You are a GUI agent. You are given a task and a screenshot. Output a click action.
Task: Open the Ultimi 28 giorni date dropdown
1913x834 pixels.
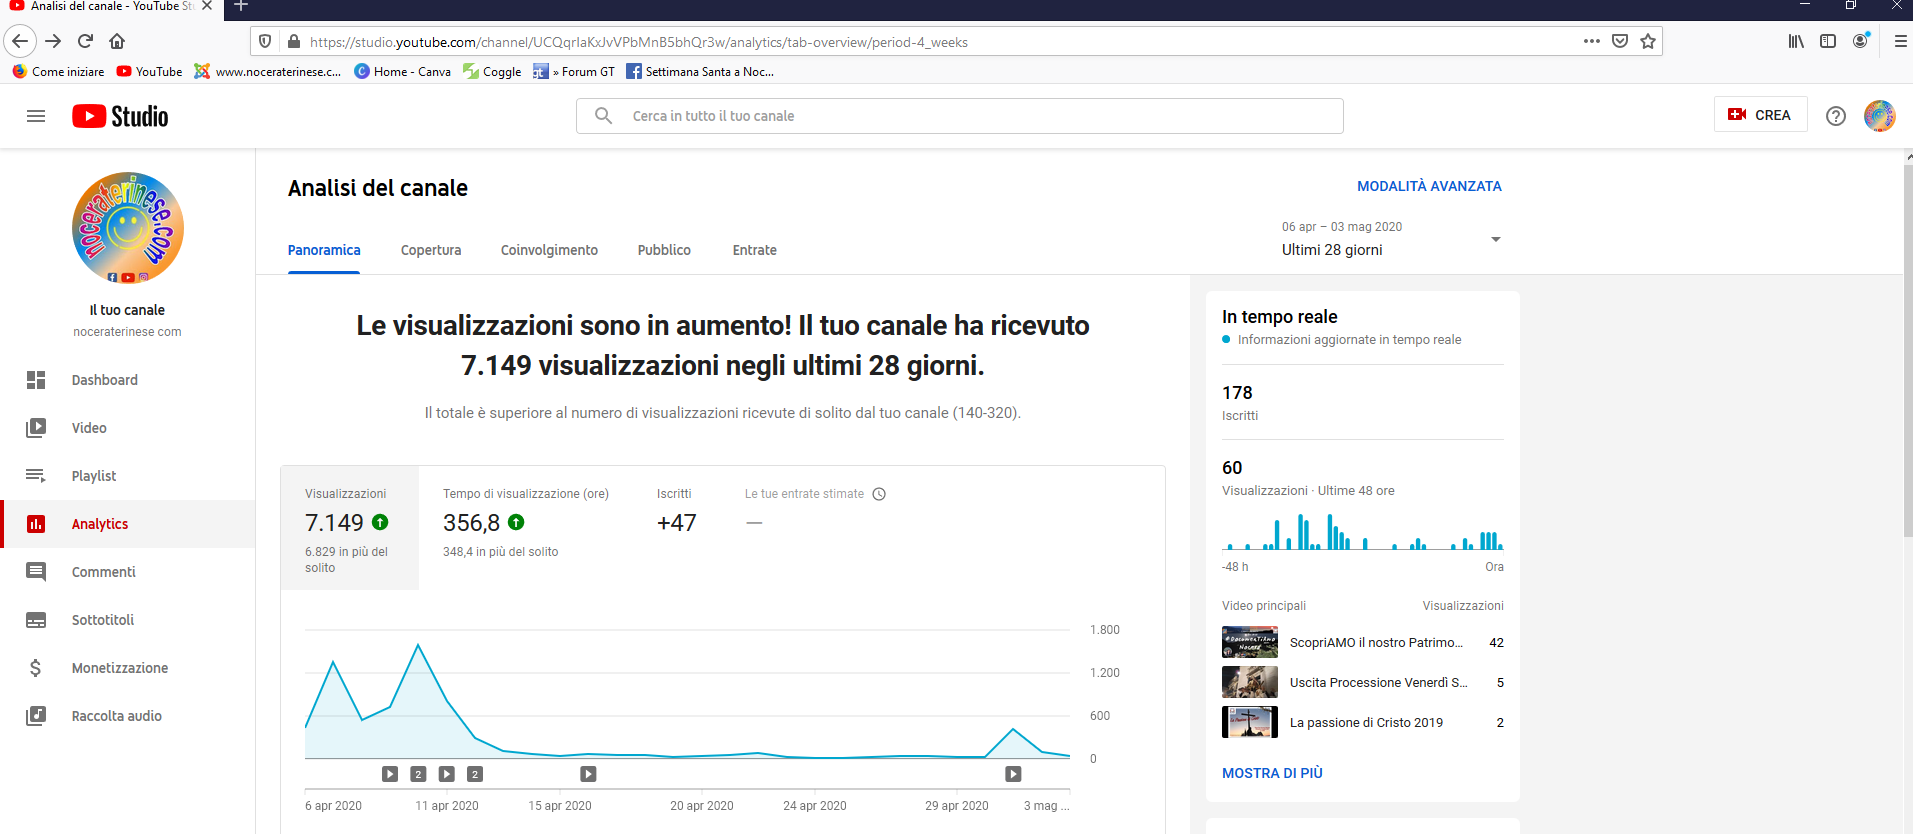click(1391, 239)
